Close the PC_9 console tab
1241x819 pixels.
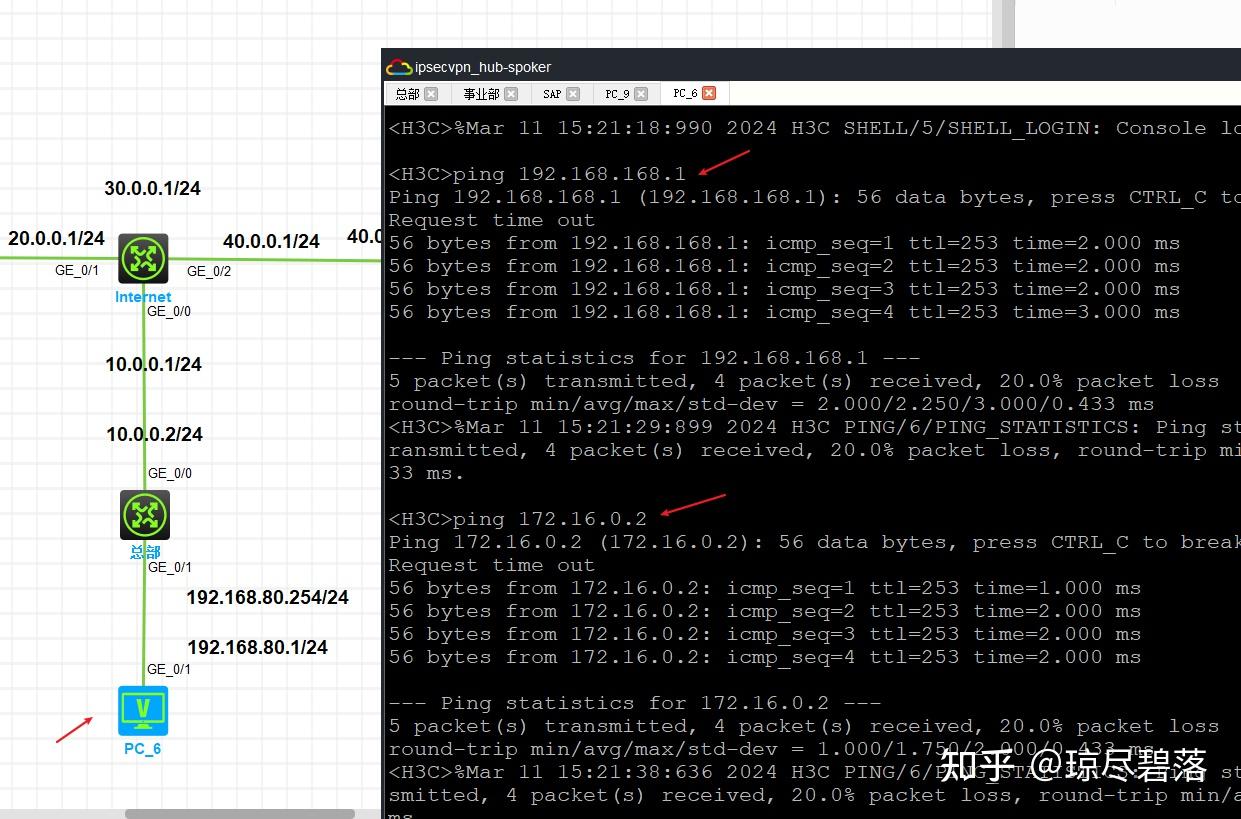(x=640, y=93)
